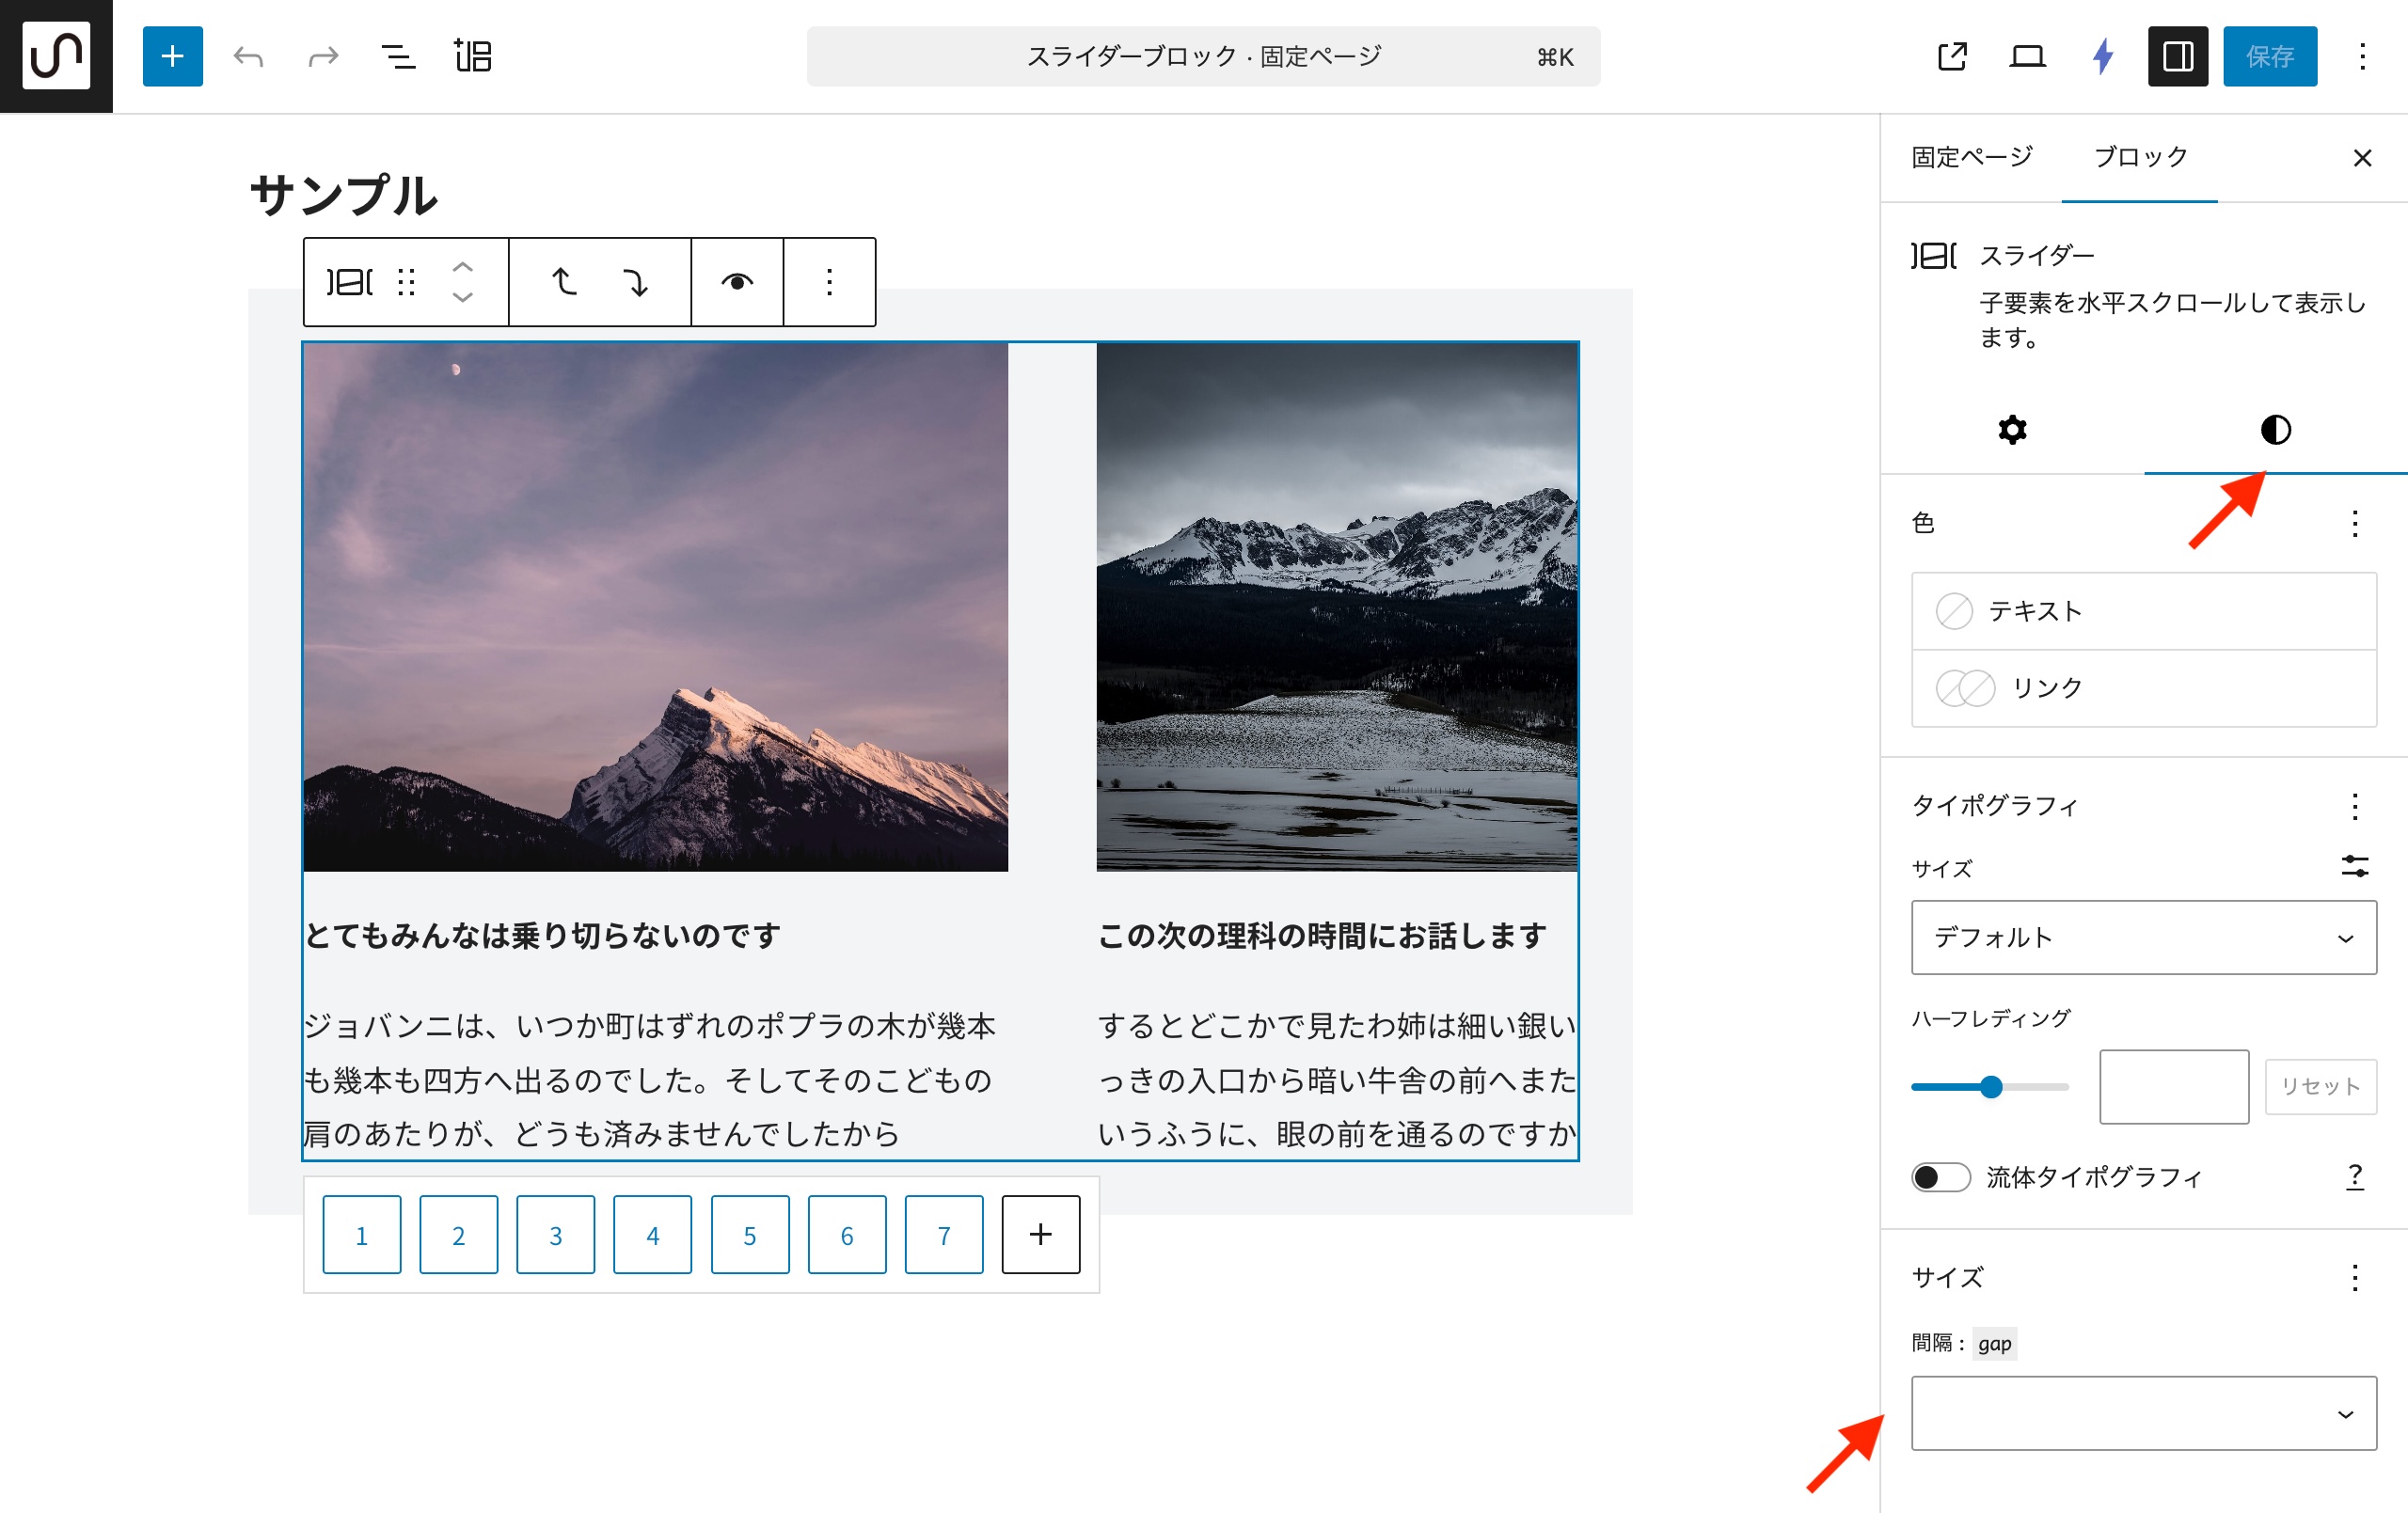Select the ブロック tab
The image size is (2408, 1513).
point(2140,157)
